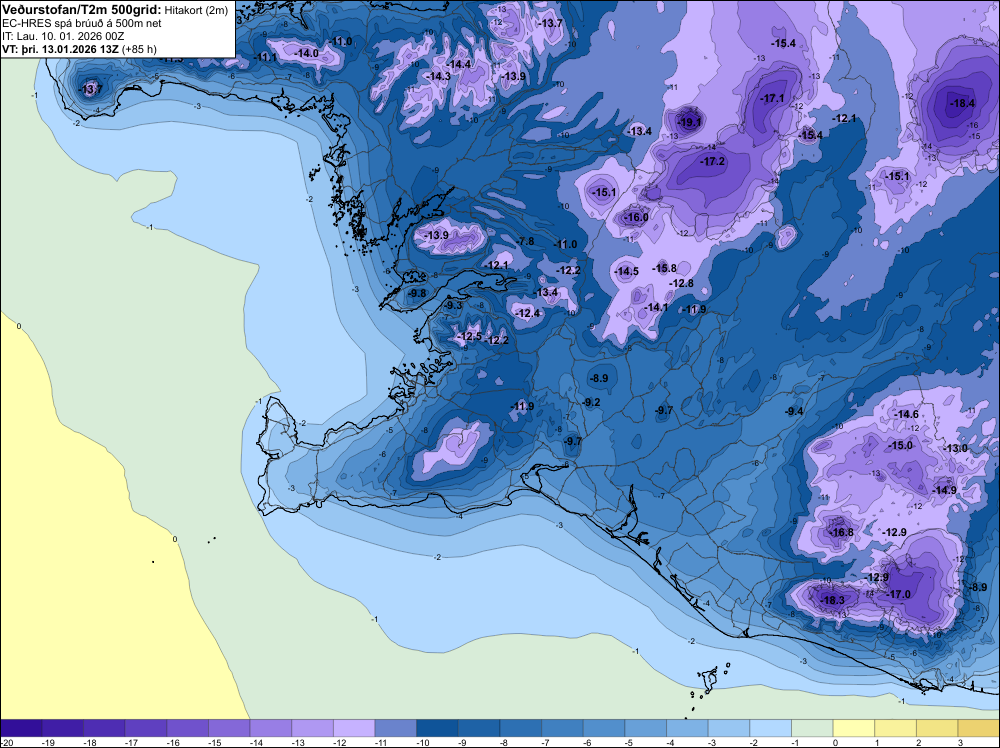Click the -12.4 temperature value
The height and width of the screenshot is (748, 1000).
(x=527, y=313)
